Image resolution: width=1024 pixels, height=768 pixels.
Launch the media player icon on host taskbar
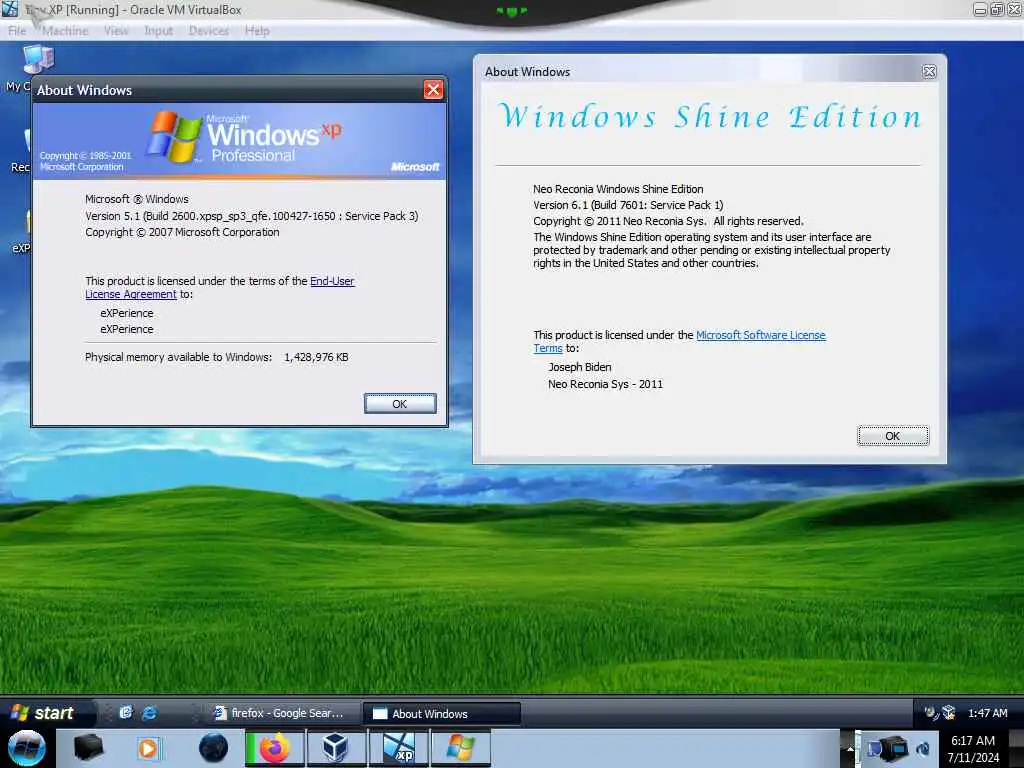(148, 748)
